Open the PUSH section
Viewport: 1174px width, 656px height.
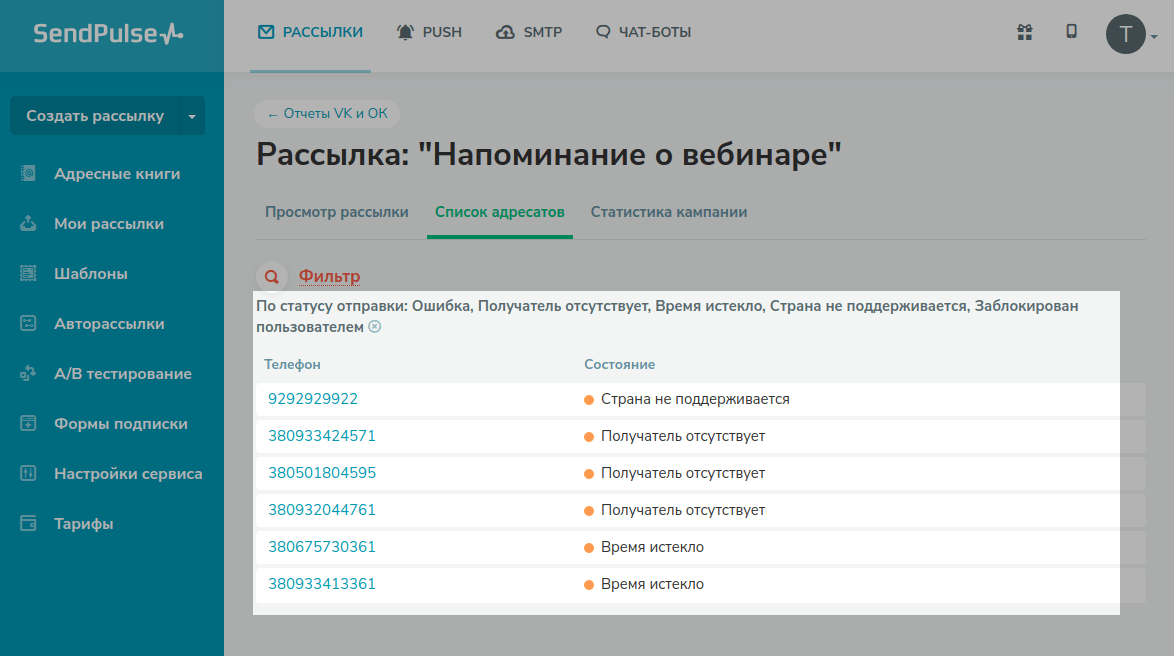(429, 32)
